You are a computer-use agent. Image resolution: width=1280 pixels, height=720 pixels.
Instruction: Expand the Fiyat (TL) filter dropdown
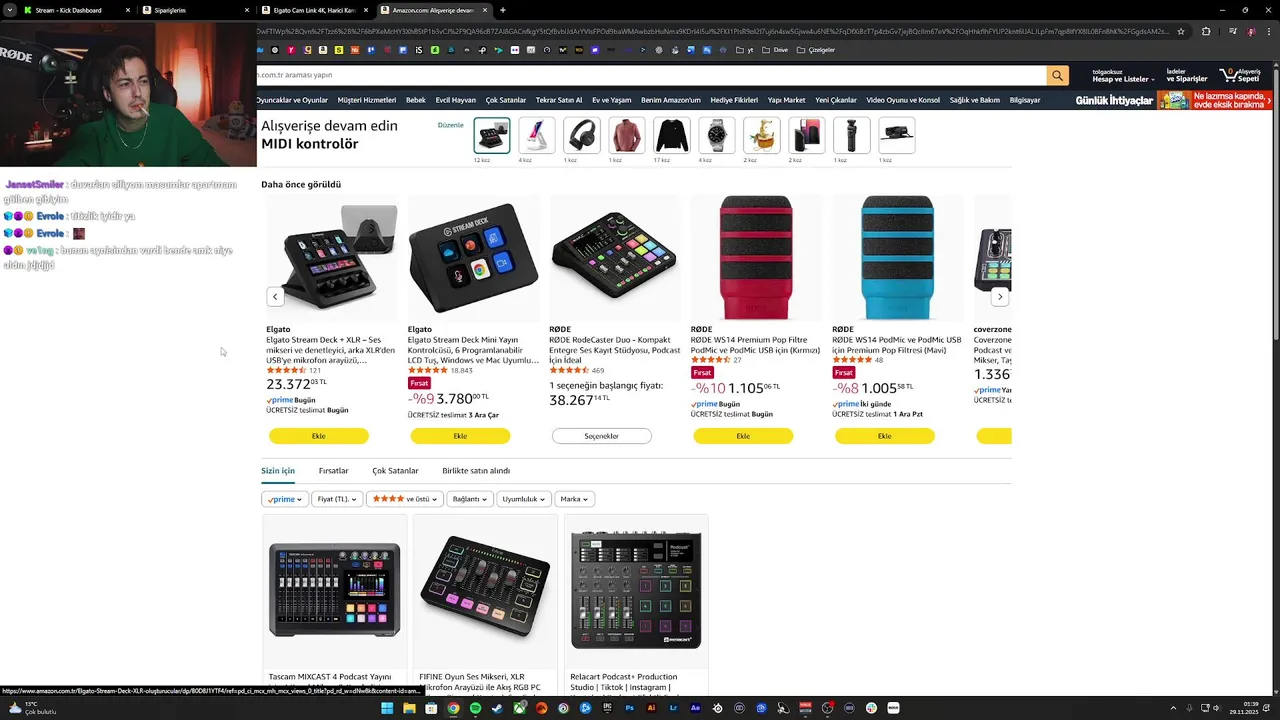tap(336, 499)
